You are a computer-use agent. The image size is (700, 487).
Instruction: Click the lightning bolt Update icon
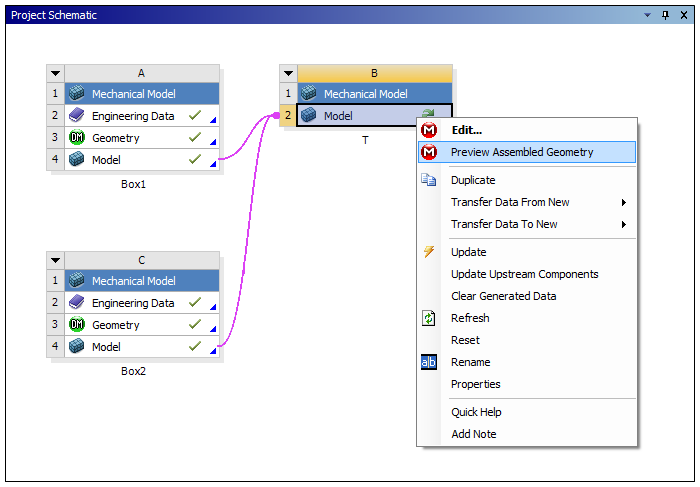(x=429, y=252)
